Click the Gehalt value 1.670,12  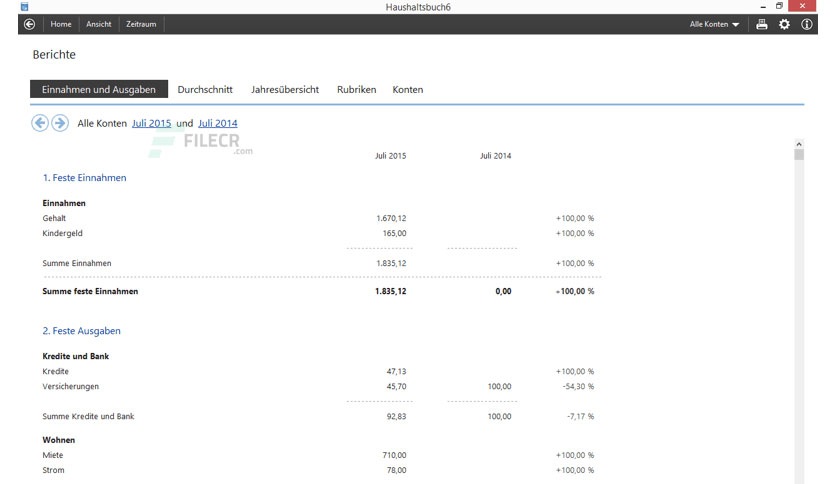pyautogui.click(x=391, y=218)
